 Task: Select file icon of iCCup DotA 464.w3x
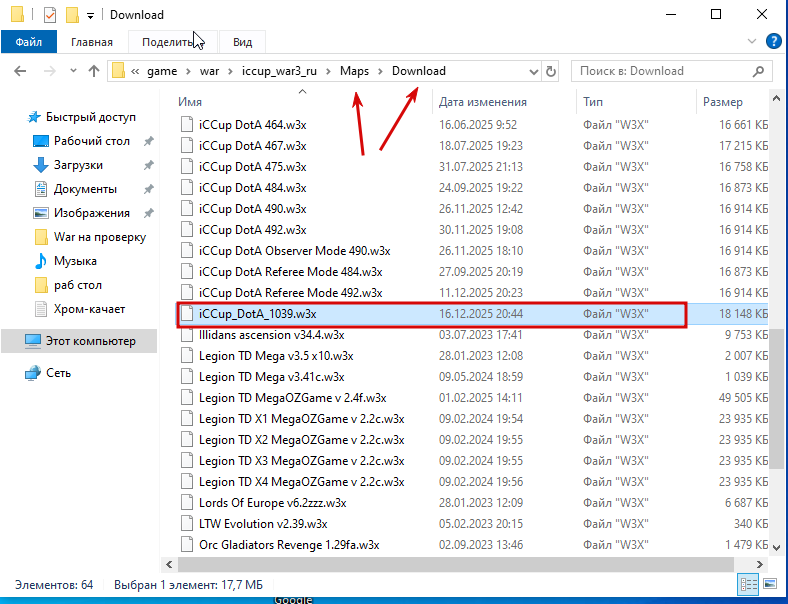click(187, 125)
